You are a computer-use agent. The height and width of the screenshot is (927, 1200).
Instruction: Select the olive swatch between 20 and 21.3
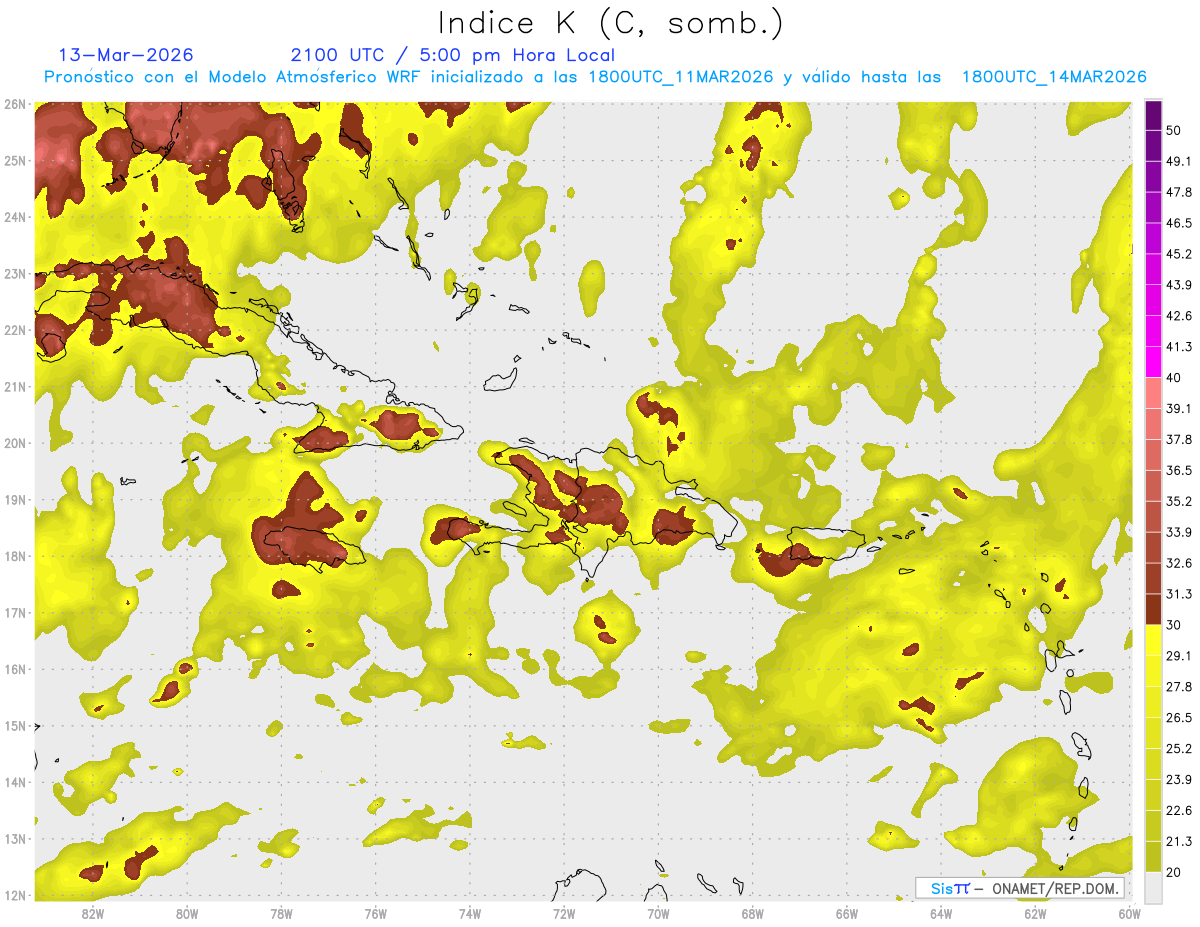pos(1153,857)
